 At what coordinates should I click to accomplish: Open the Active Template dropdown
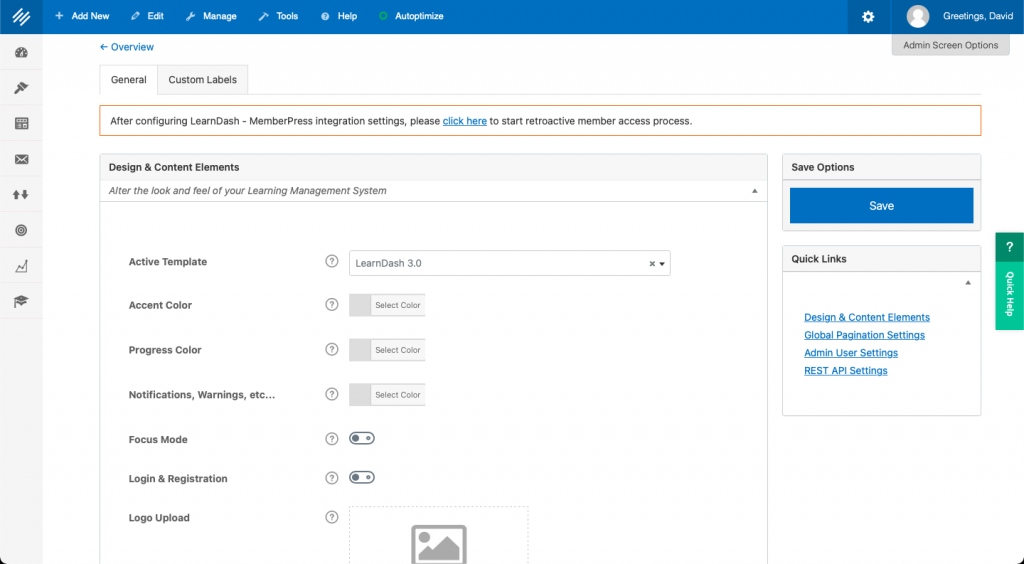[509, 263]
